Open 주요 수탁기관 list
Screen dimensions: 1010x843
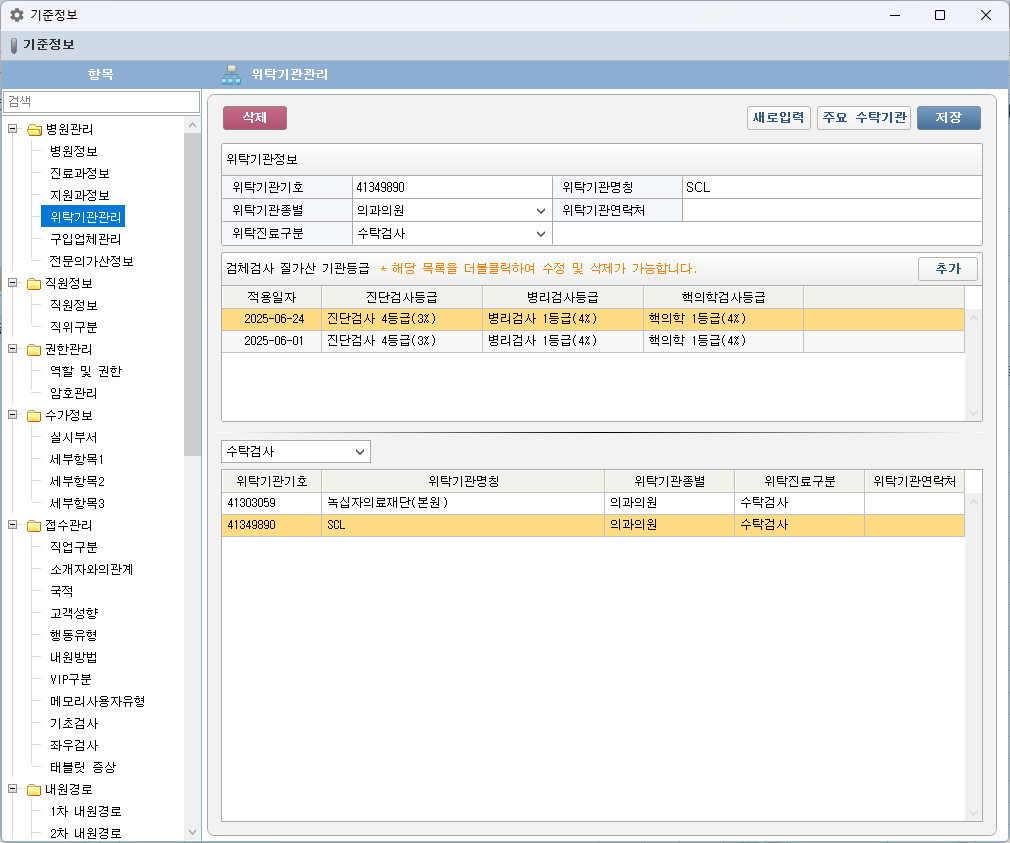[863, 118]
